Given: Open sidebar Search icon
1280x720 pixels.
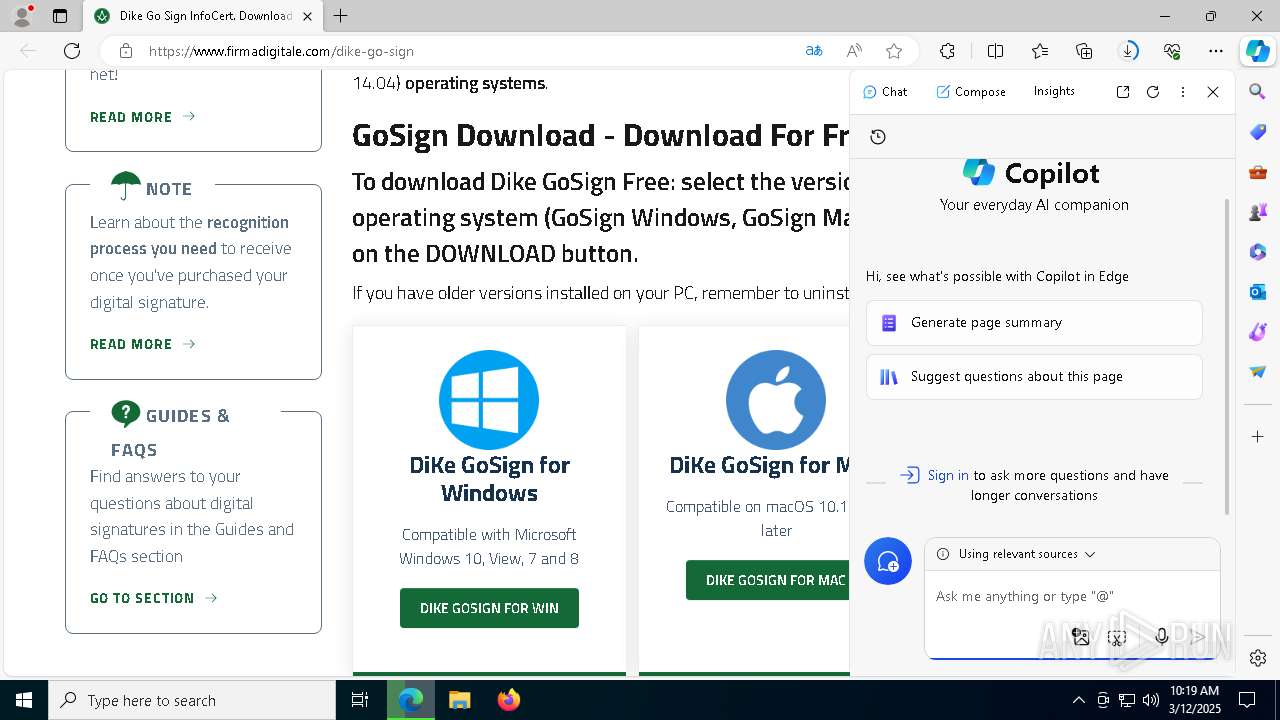Looking at the screenshot, I should pyautogui.click(x=1258, y=92).
